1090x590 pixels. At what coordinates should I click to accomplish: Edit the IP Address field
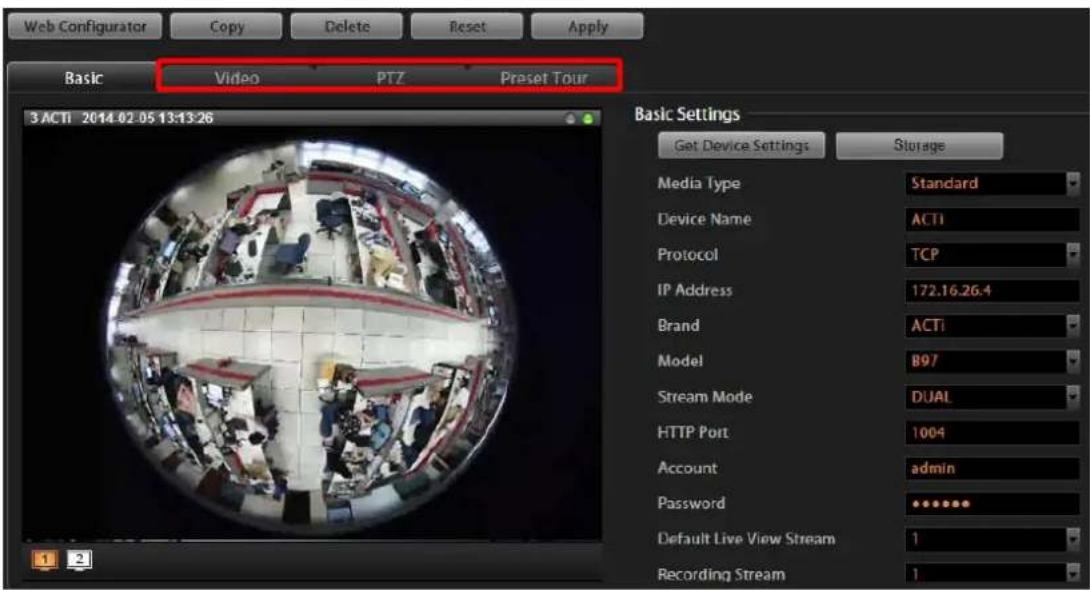coord(993,290)
